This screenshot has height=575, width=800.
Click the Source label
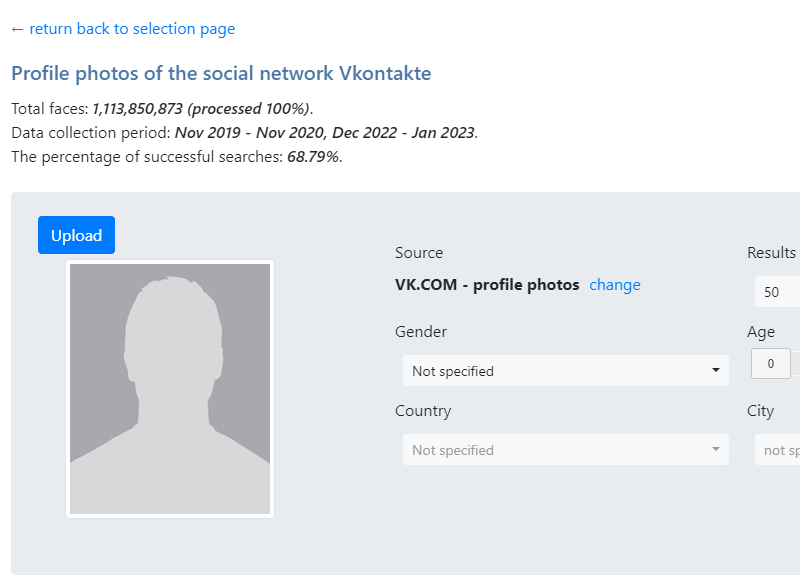(419, 253)
